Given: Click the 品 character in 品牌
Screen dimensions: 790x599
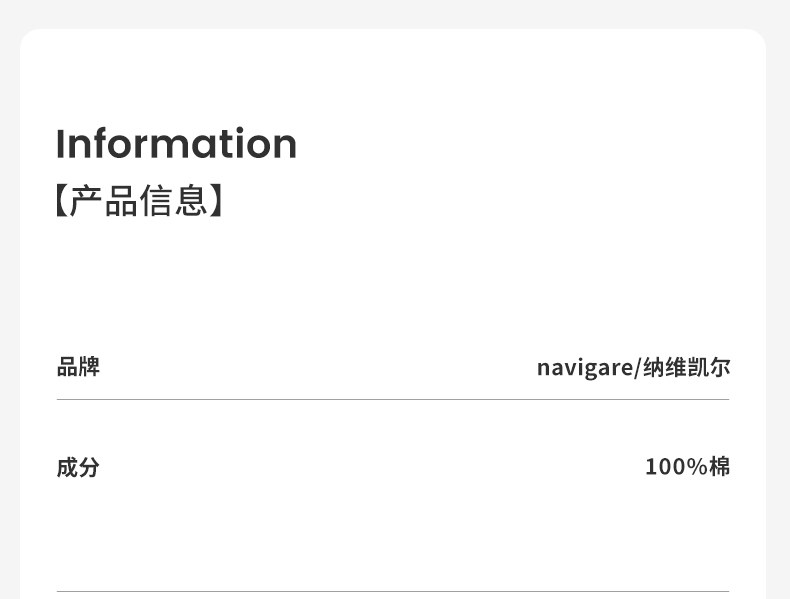Looking at the screenshot, I should 67,367.
